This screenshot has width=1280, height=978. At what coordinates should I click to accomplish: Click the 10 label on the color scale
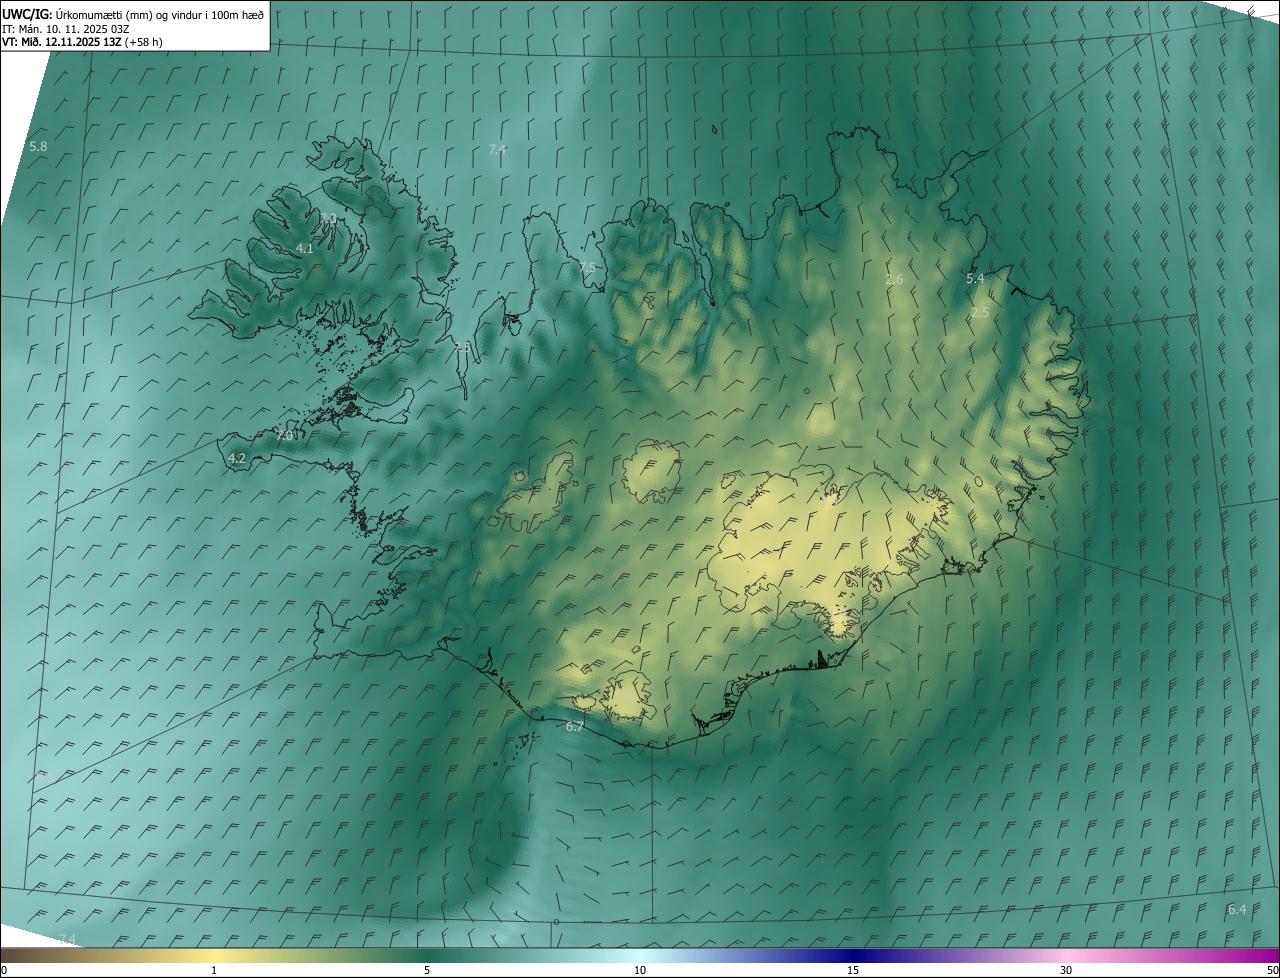point(640,971)
